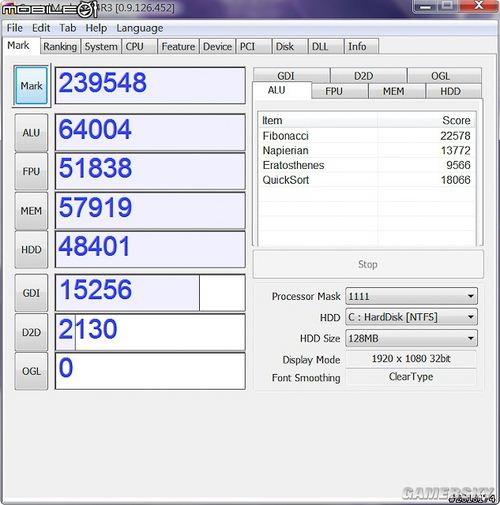The height and width of the screenshot is (505, 500).
Task: Start the FPU test button
Action: click(x=31, y=171)
